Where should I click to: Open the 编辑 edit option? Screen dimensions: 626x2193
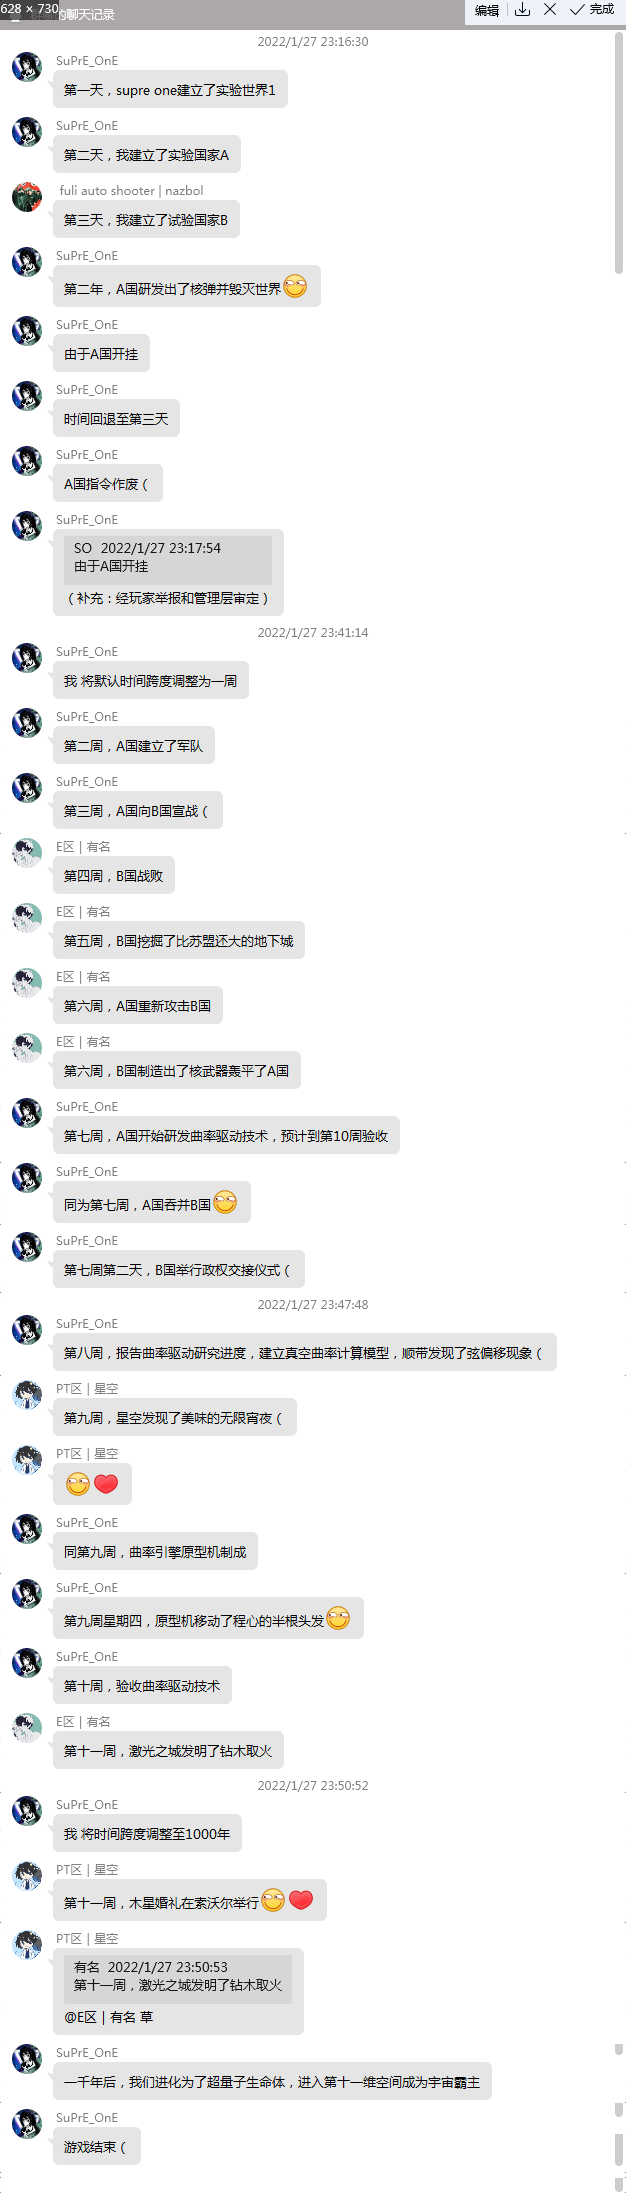[487, 10]
